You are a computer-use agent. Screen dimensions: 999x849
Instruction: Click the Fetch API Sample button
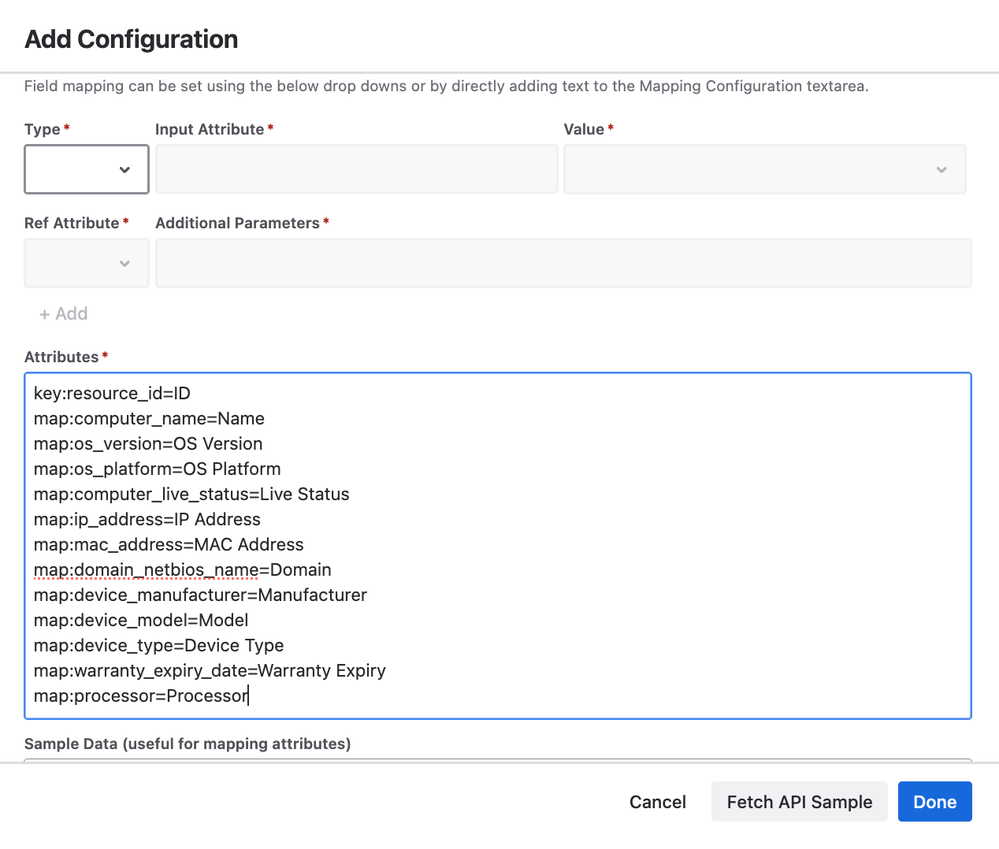pyautogui.click(x=799, y=802)
